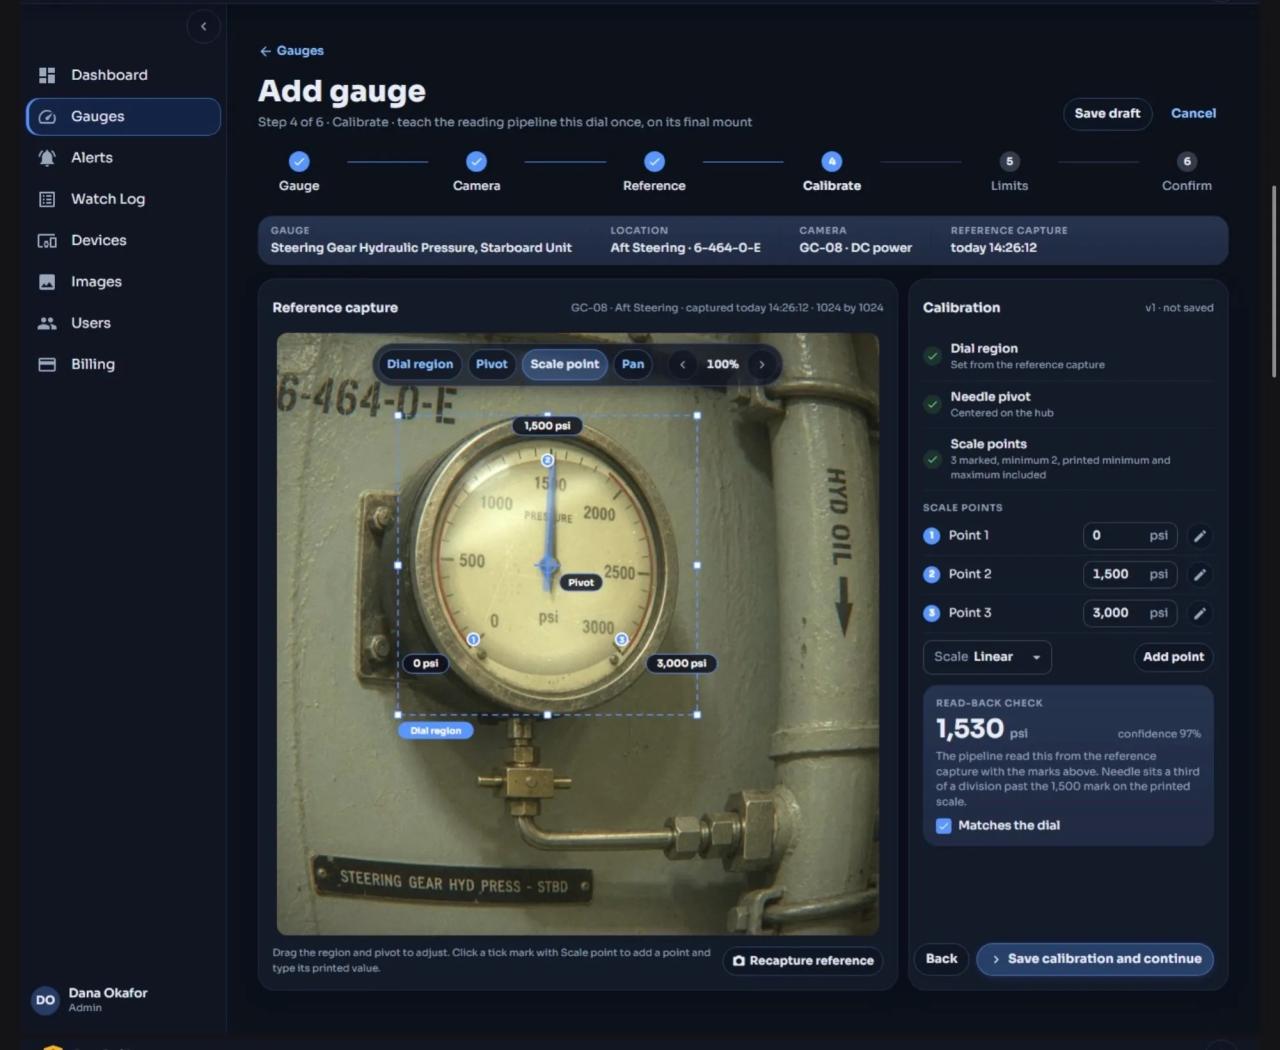Activate the Scale point tool
The height and width of the screenshot is (1050, 1280).
[x=565, y=364]
